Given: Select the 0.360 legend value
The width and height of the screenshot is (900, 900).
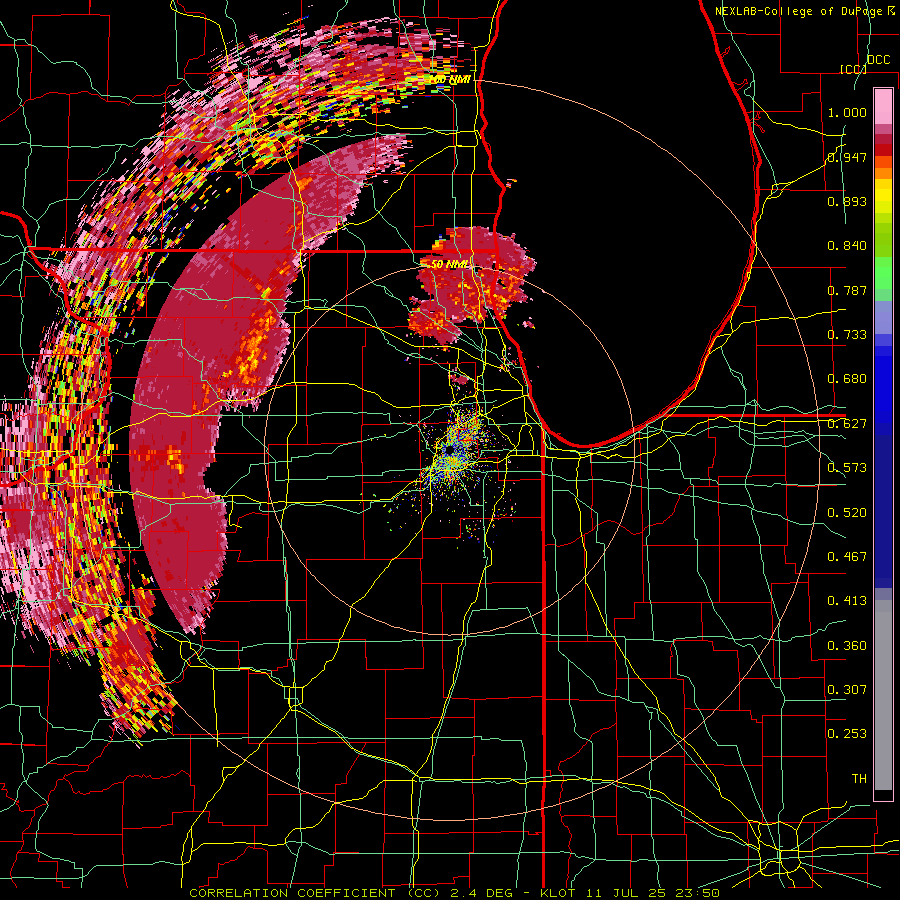Looking at the screenshot, I should point(847,645).
